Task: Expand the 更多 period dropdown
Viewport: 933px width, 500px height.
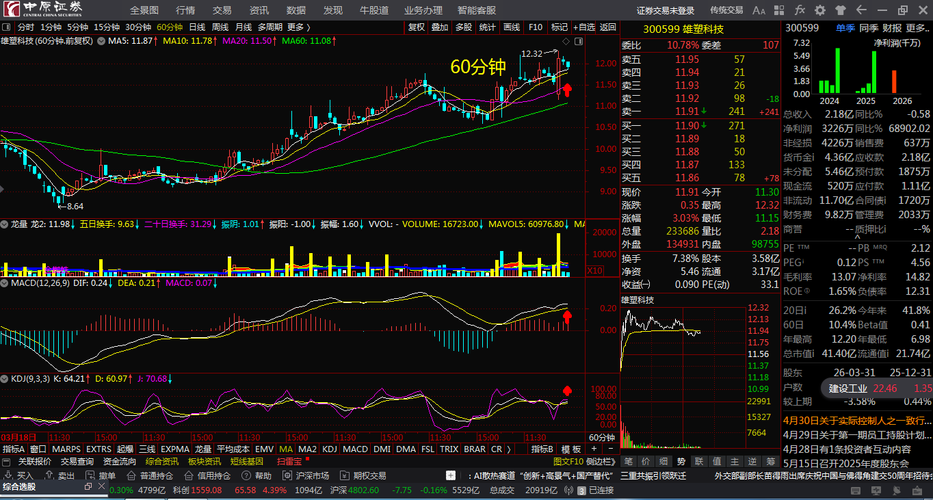Action: pyautogui.click(x=299, y=27)
